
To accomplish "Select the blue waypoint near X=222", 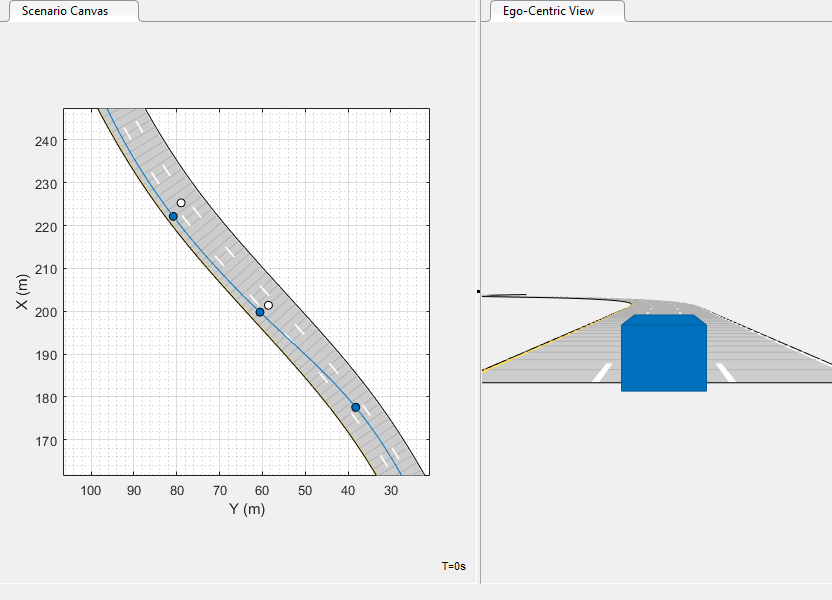I will [173, 216].
